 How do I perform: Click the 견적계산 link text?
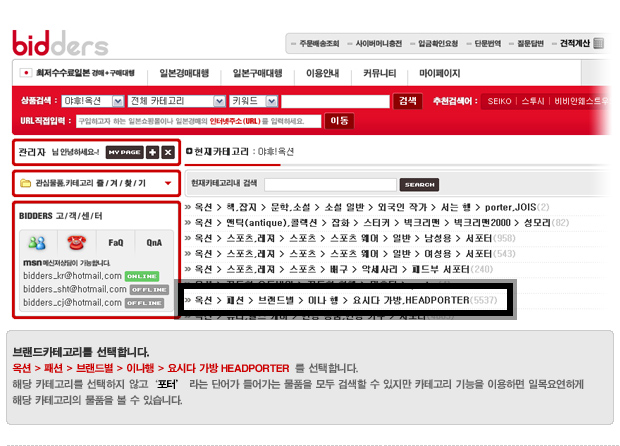[575, 43]
